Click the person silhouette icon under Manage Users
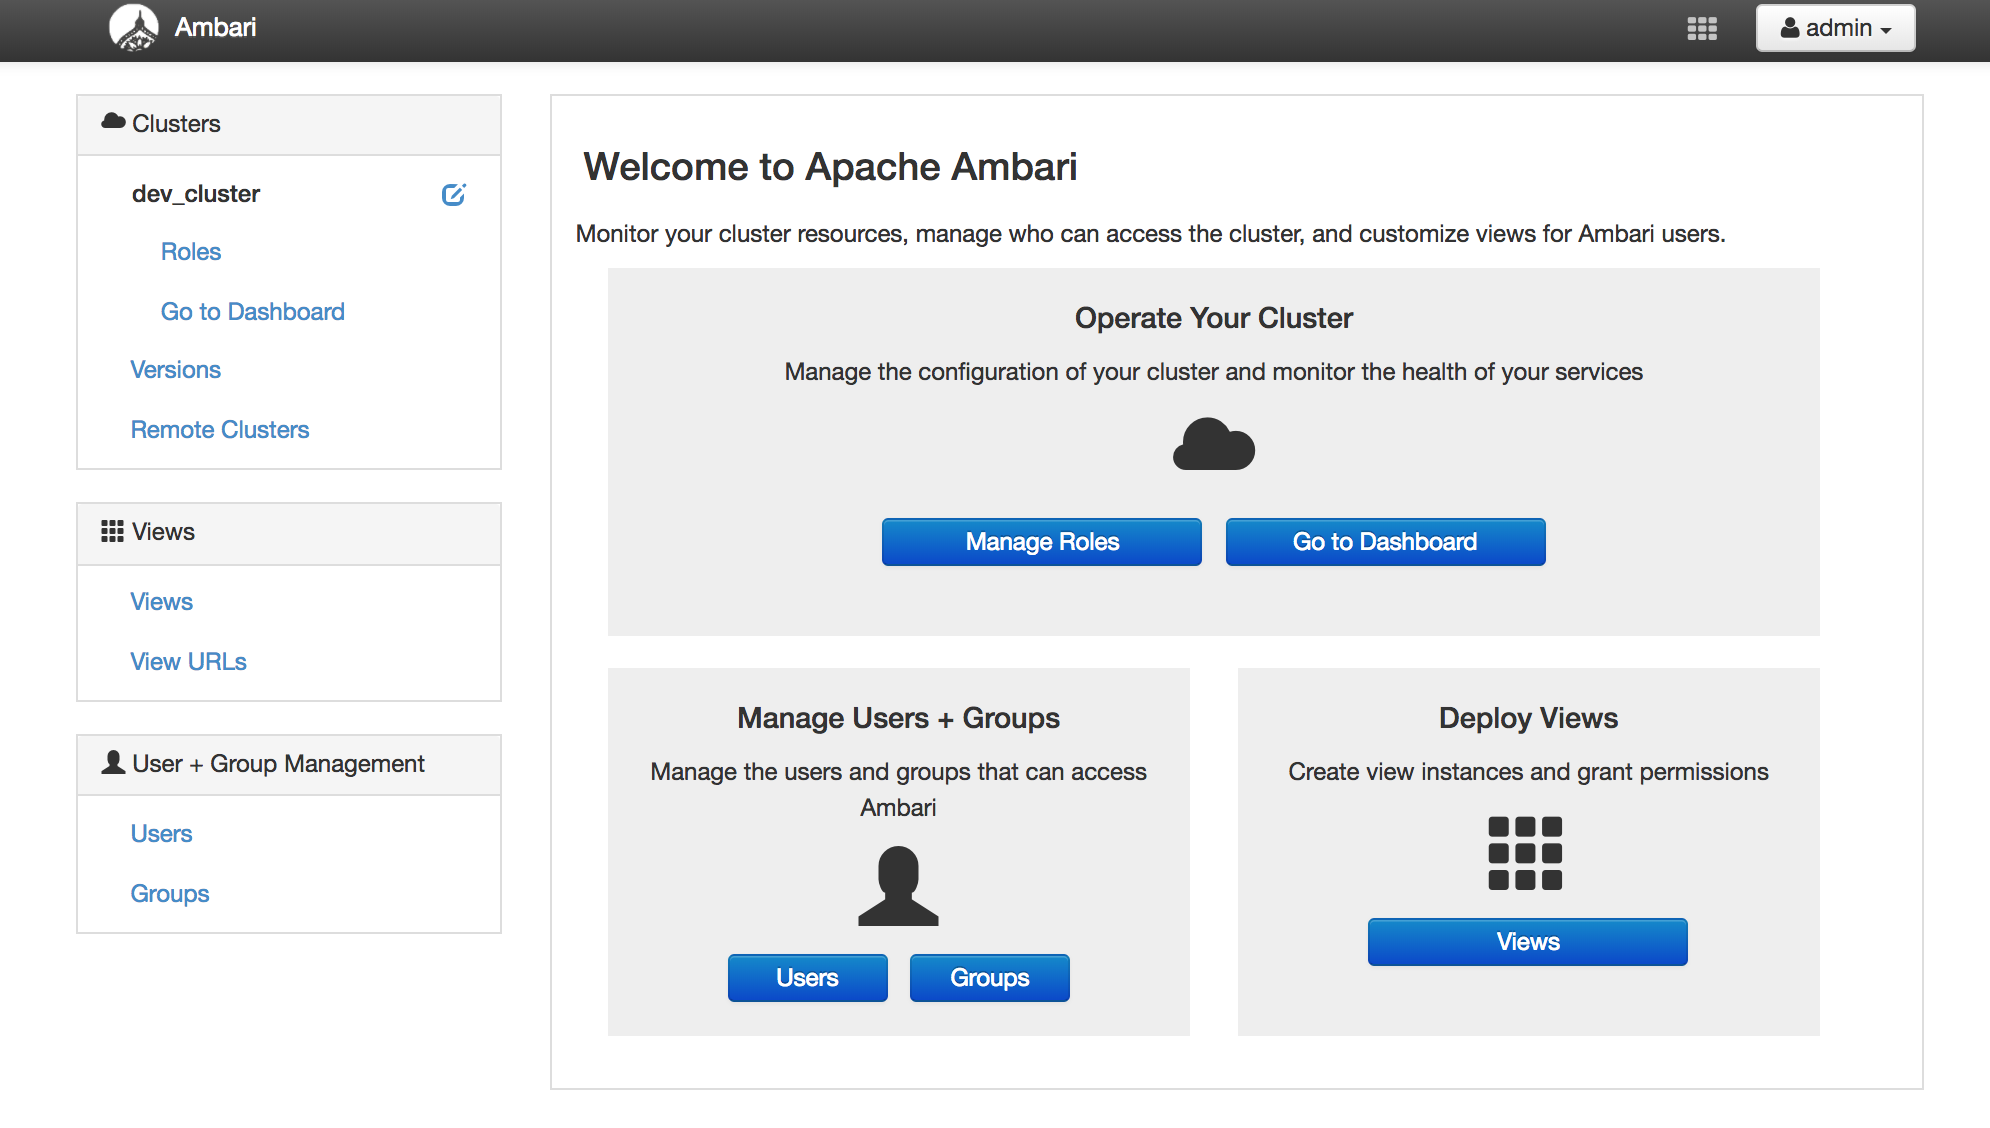The width and height of the screenshot is (1990, 1128). pos(898,886)
